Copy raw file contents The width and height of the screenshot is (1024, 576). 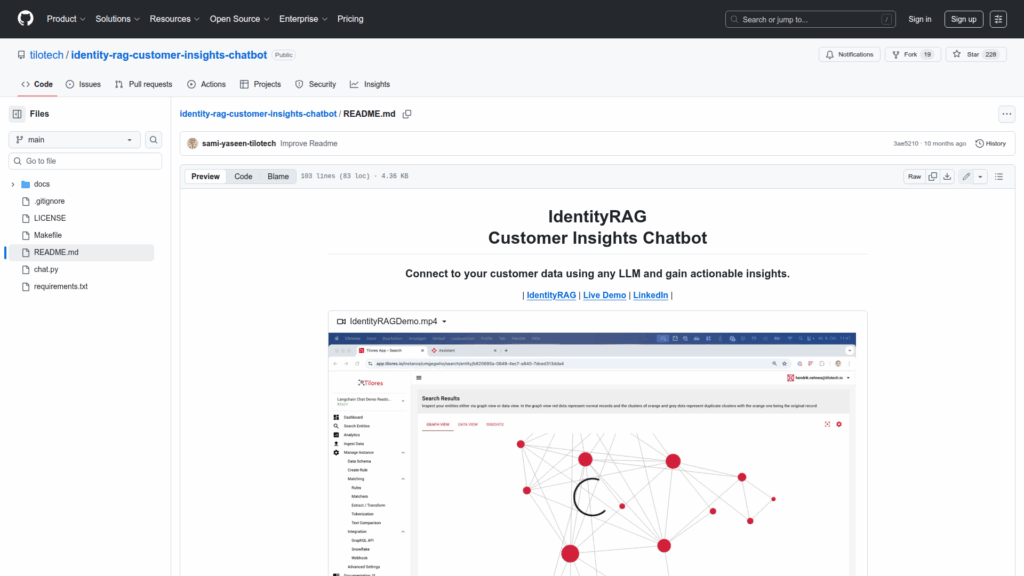click(933, 176)
